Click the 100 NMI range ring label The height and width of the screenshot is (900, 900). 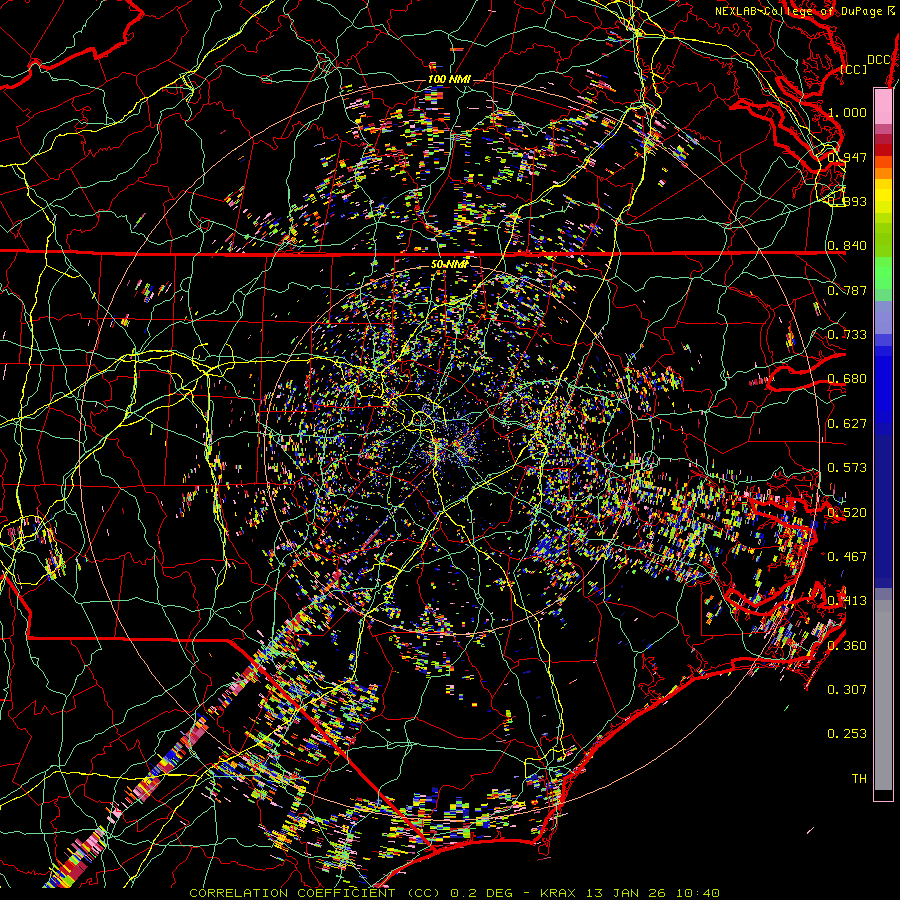(x=450, y=79)
